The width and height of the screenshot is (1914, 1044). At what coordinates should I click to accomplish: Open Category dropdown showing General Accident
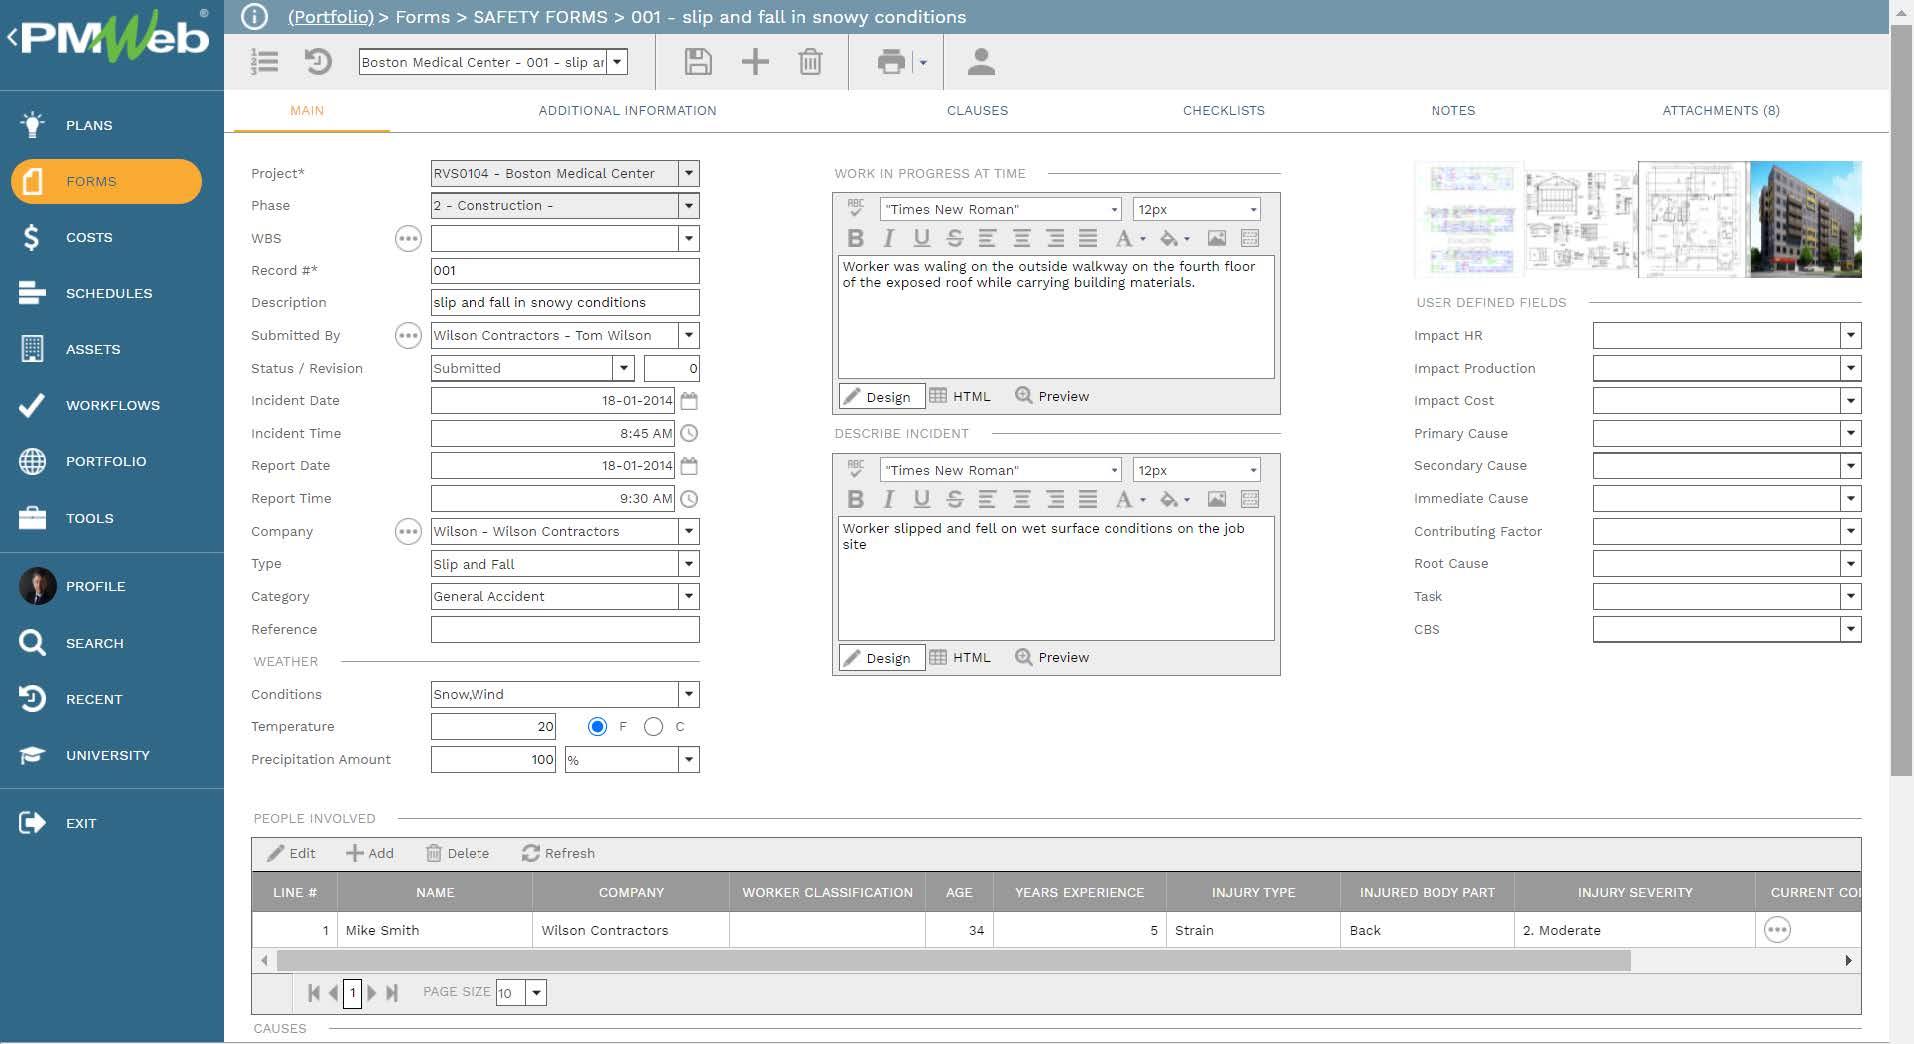point(688,597)
